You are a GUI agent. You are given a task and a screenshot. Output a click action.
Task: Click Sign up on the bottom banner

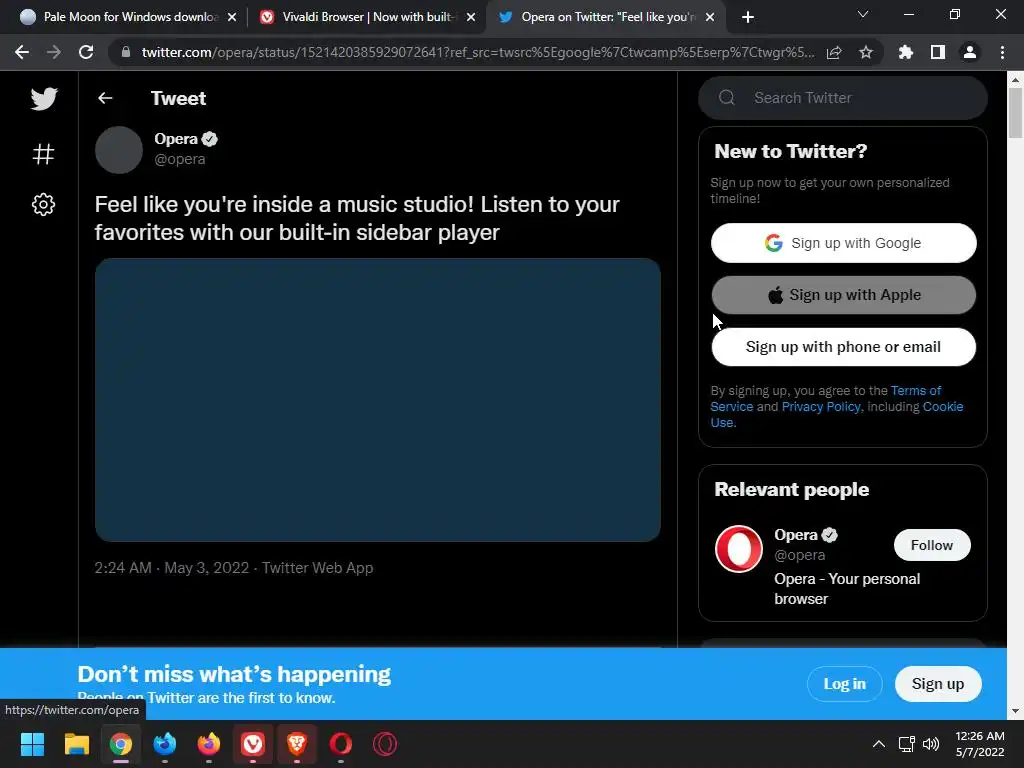[938, 684]
